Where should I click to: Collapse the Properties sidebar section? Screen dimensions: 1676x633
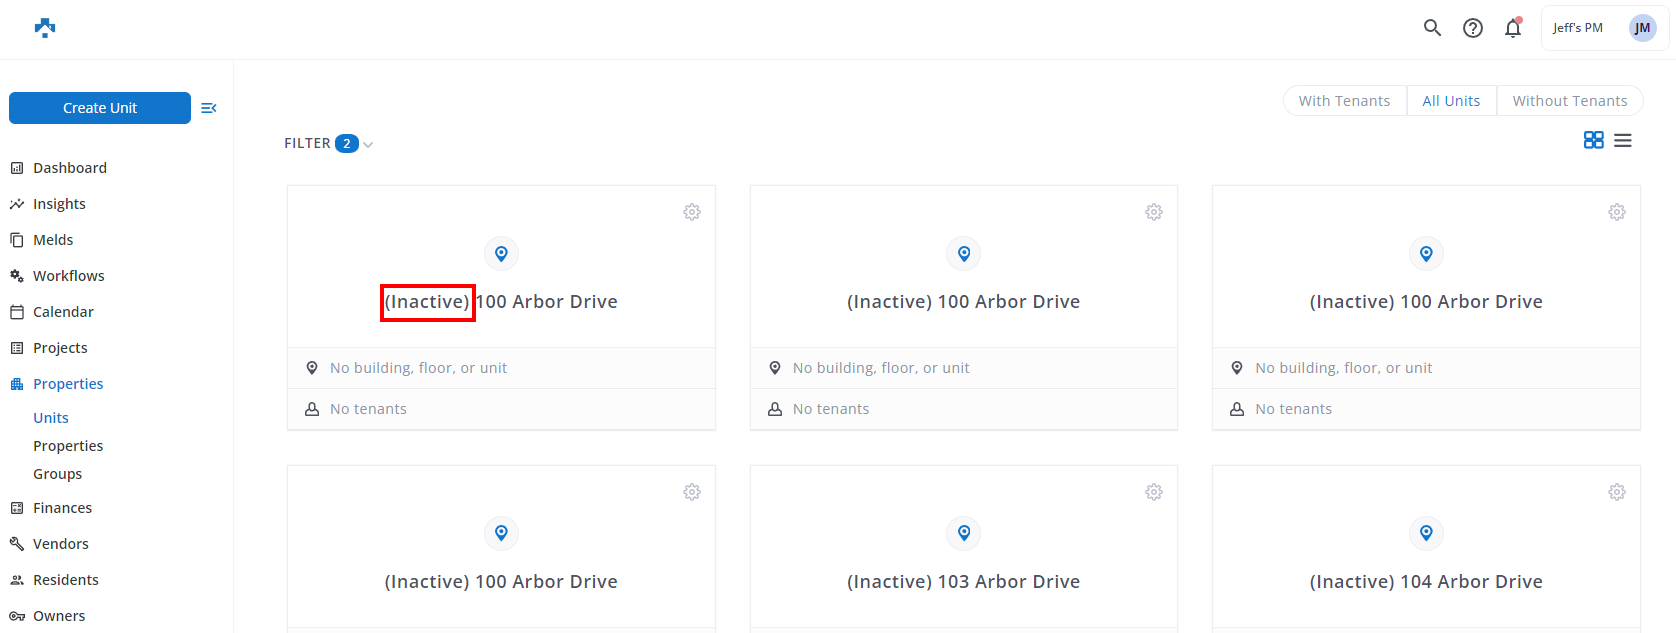pos(68,384)
